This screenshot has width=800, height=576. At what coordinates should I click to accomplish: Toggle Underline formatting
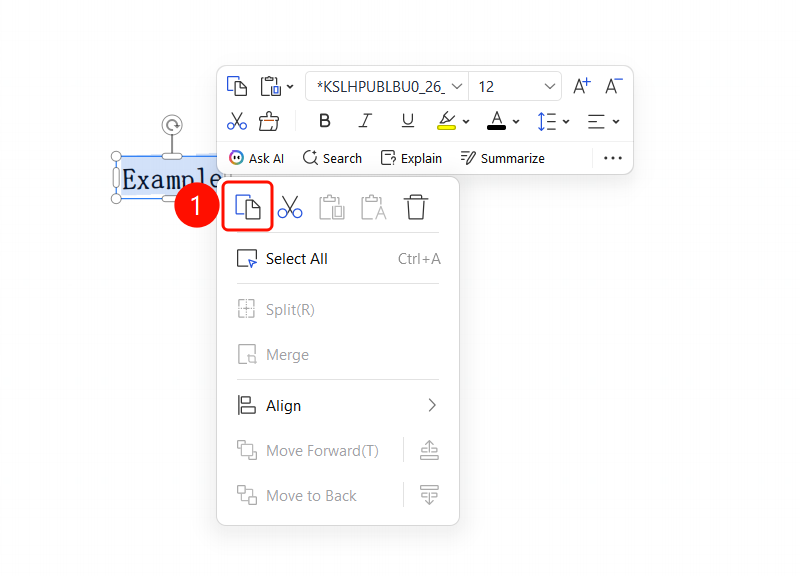(x=407, y=121)
